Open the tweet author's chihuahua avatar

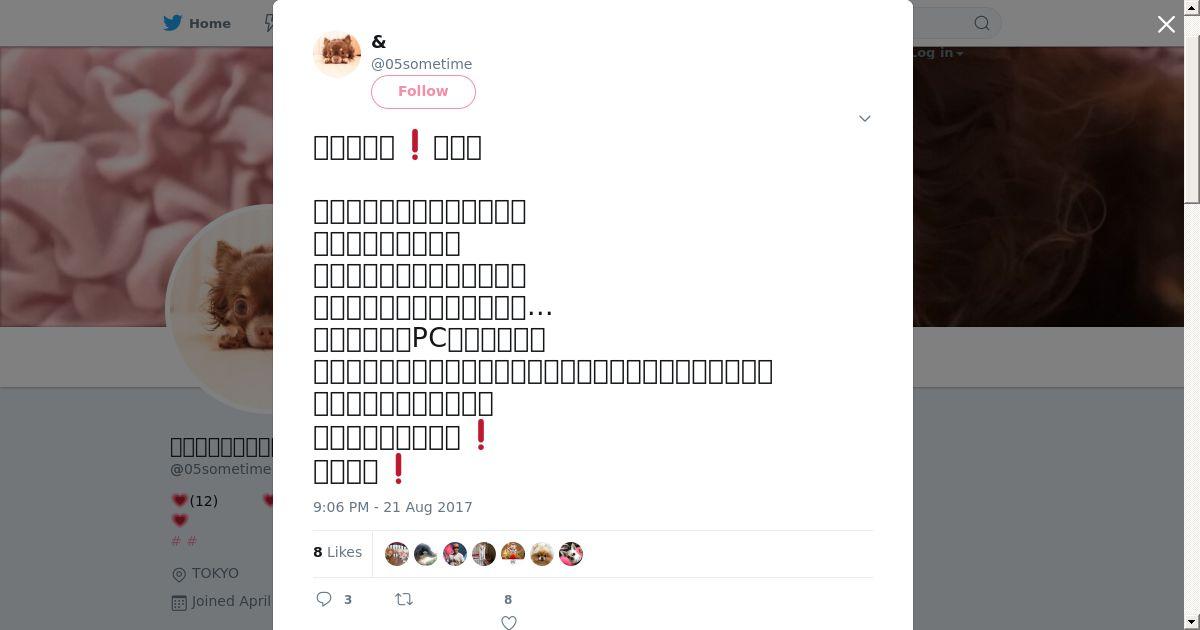point(337,54)
